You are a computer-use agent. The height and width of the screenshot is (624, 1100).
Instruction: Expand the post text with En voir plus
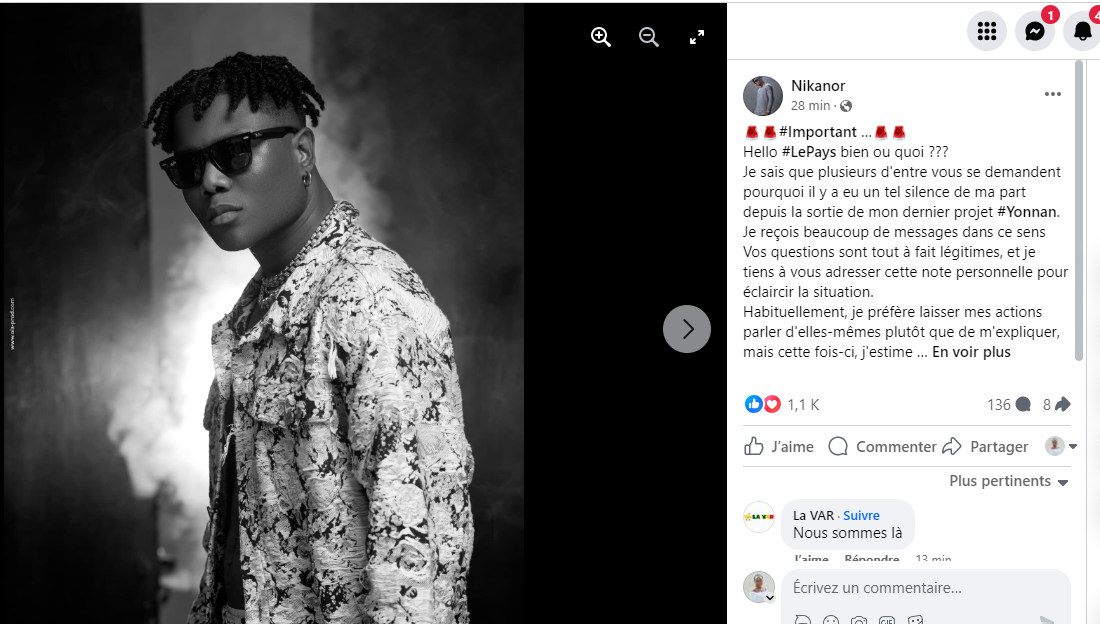(x=971, y=352)
